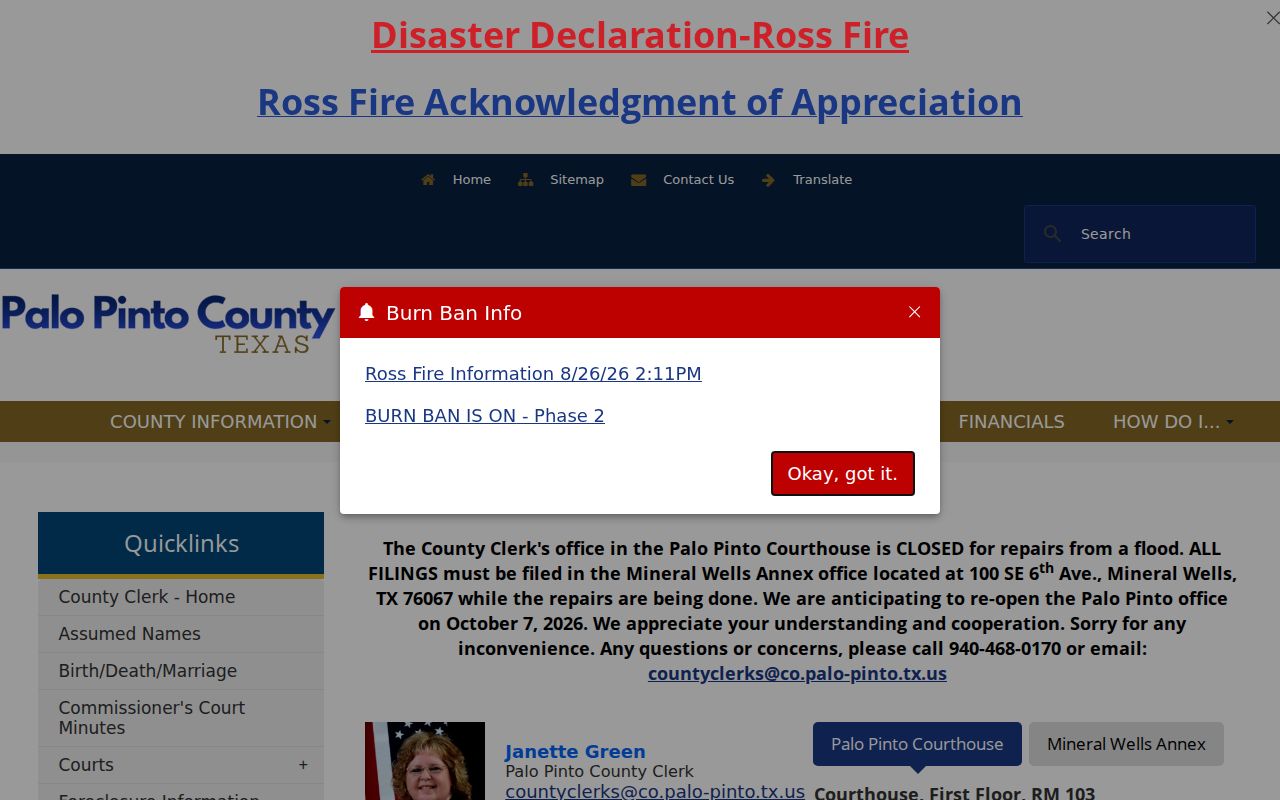Open the Financials menu item
Screen dimensions: 1280x800
point(1011,422)
